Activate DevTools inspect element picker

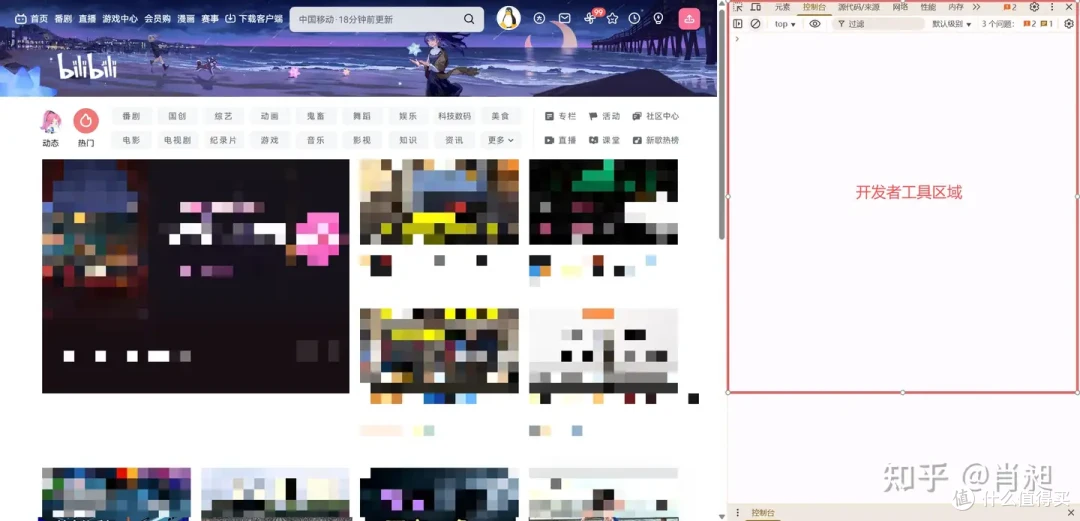pos(738,7)
